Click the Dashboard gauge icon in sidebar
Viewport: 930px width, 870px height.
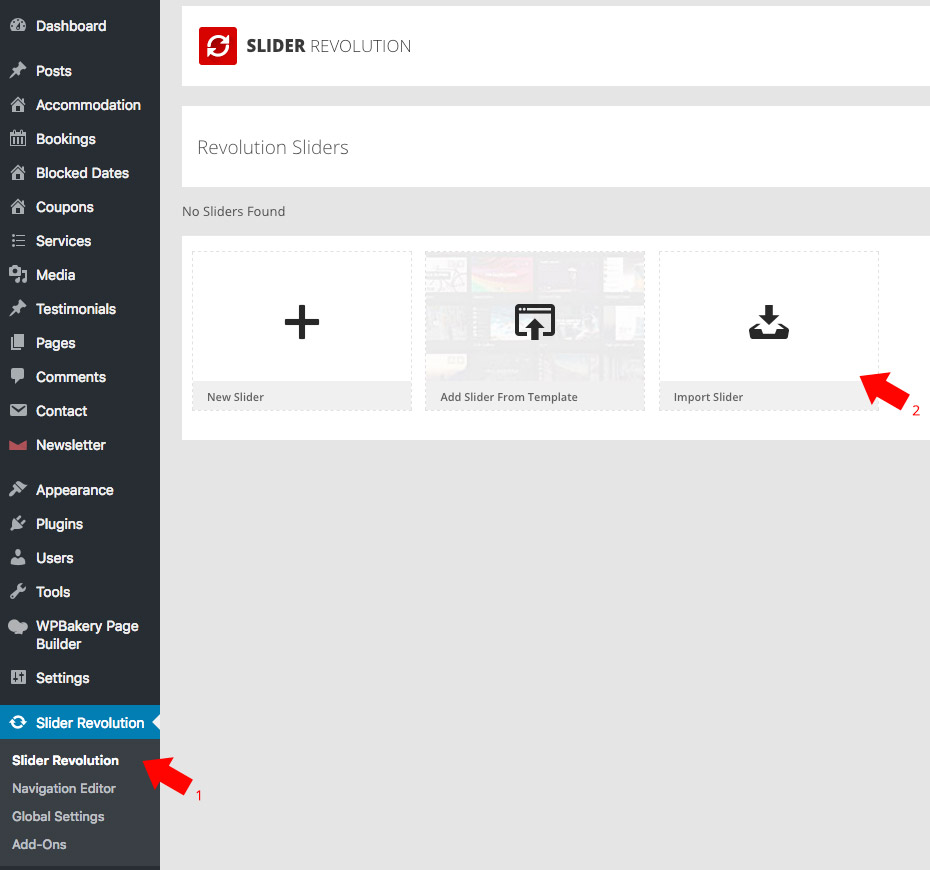tap(18, 26)
